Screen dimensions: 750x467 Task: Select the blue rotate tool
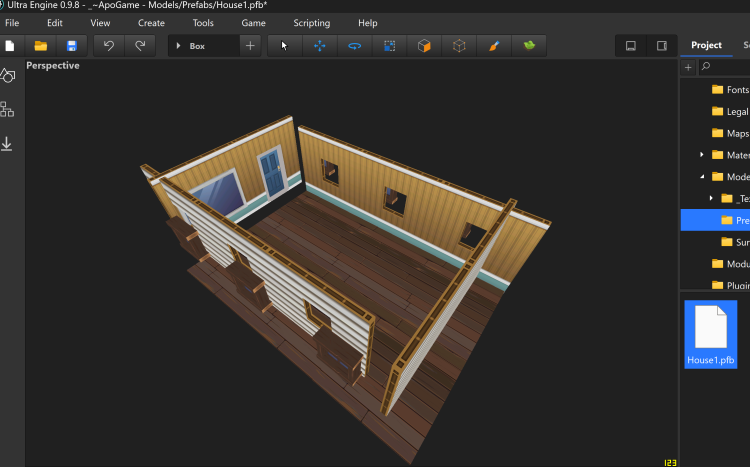pyautogui.click(x=355, y=46)
